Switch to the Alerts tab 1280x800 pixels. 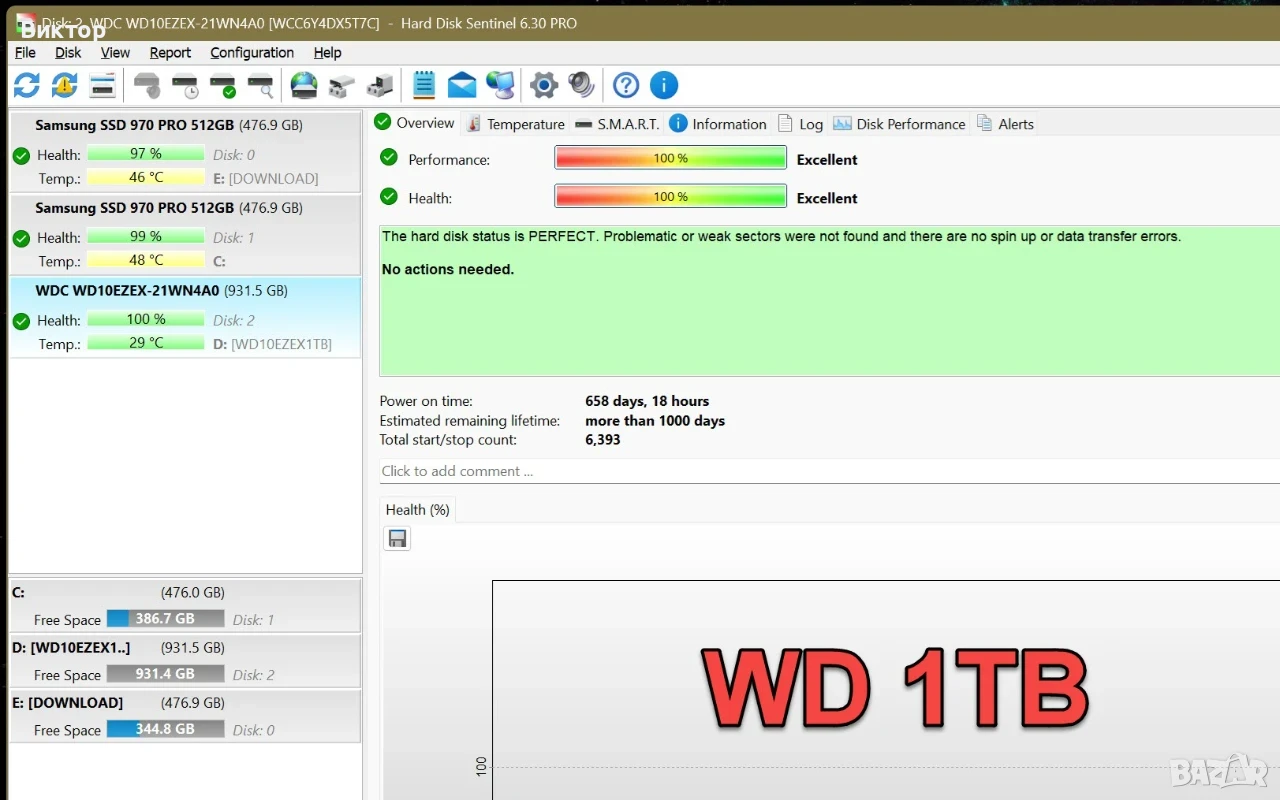1005,124
